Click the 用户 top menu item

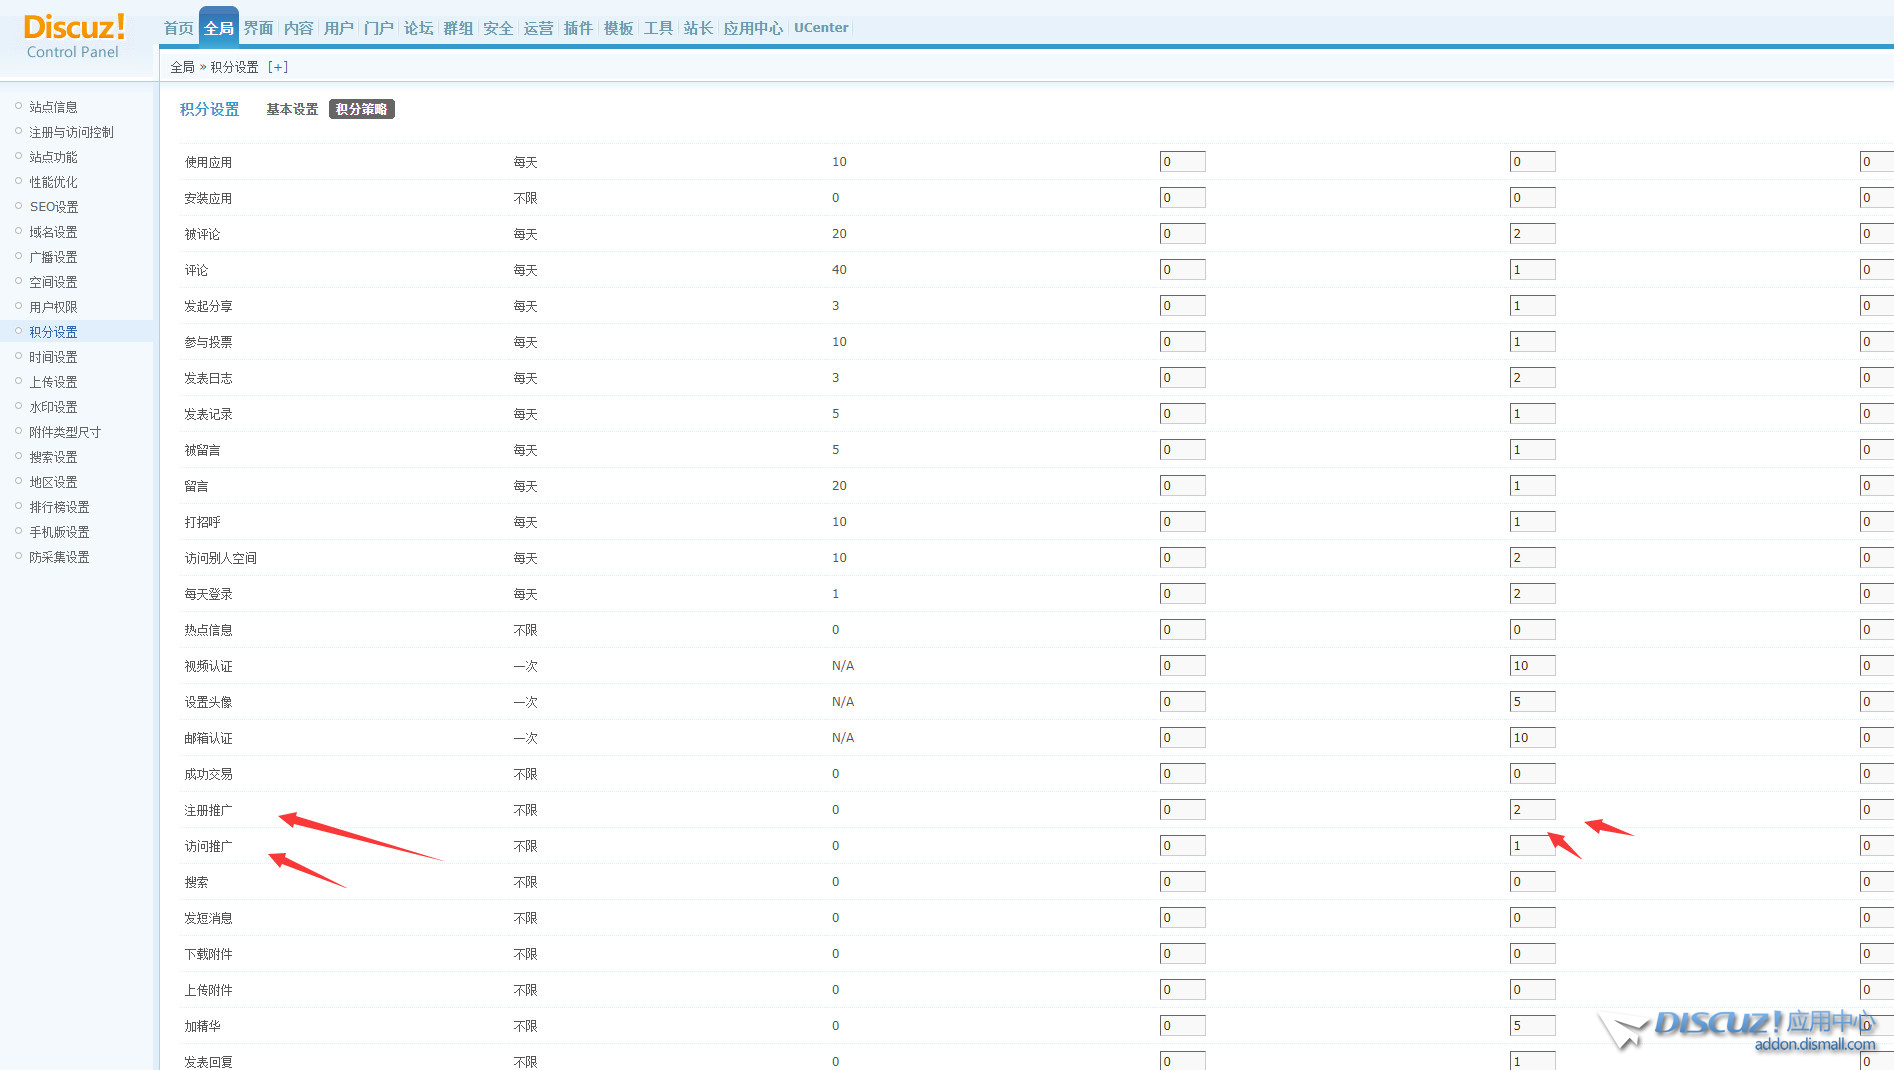point(338,28)
